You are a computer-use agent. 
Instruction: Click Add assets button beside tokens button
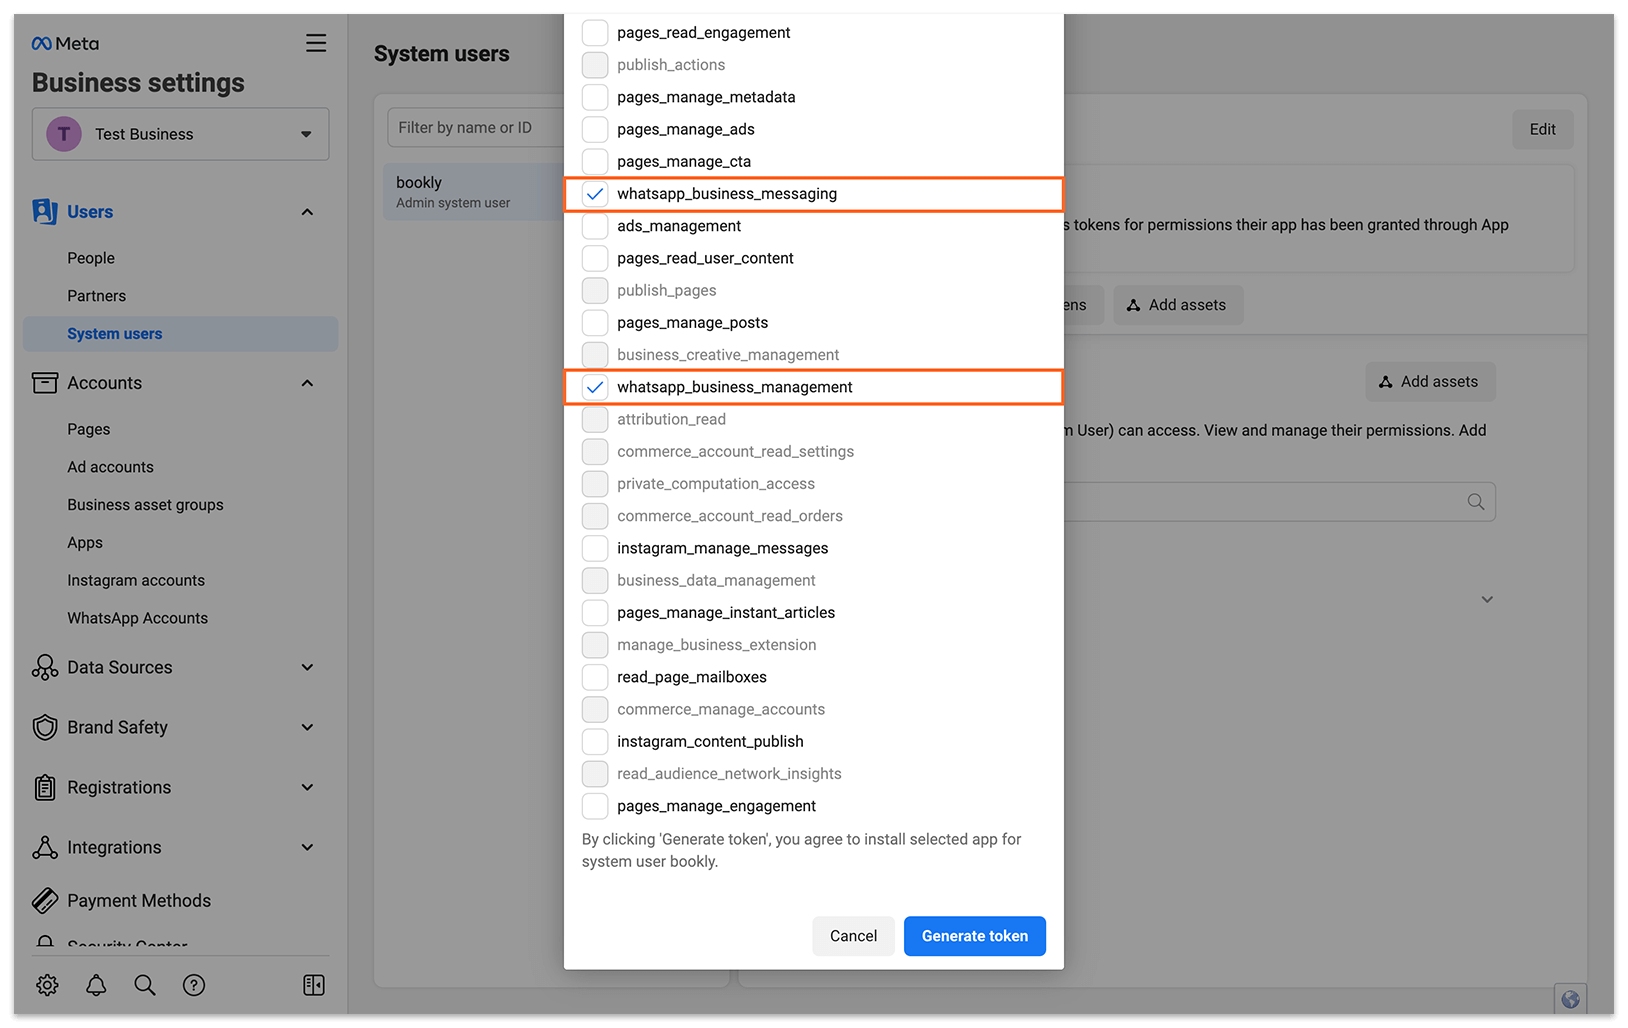click(1178, 305)
